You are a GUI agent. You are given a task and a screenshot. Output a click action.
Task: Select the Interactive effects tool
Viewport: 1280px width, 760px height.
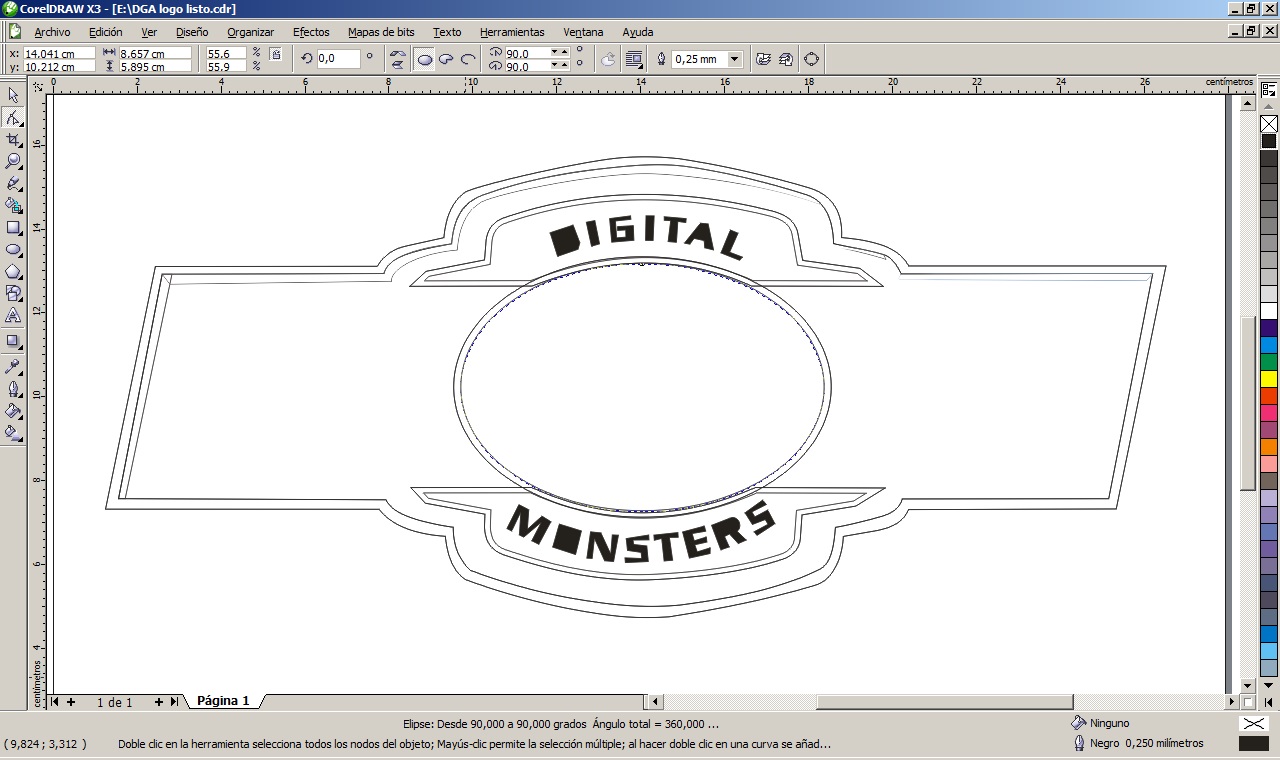(13, 341)
